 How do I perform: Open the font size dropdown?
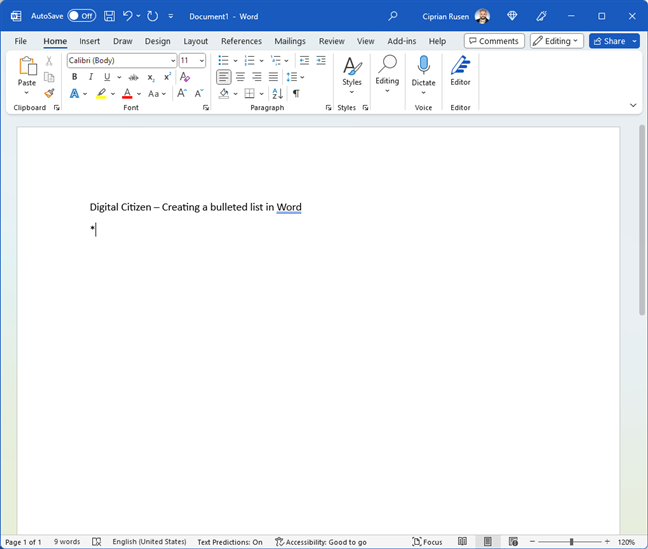coord(201,61)
